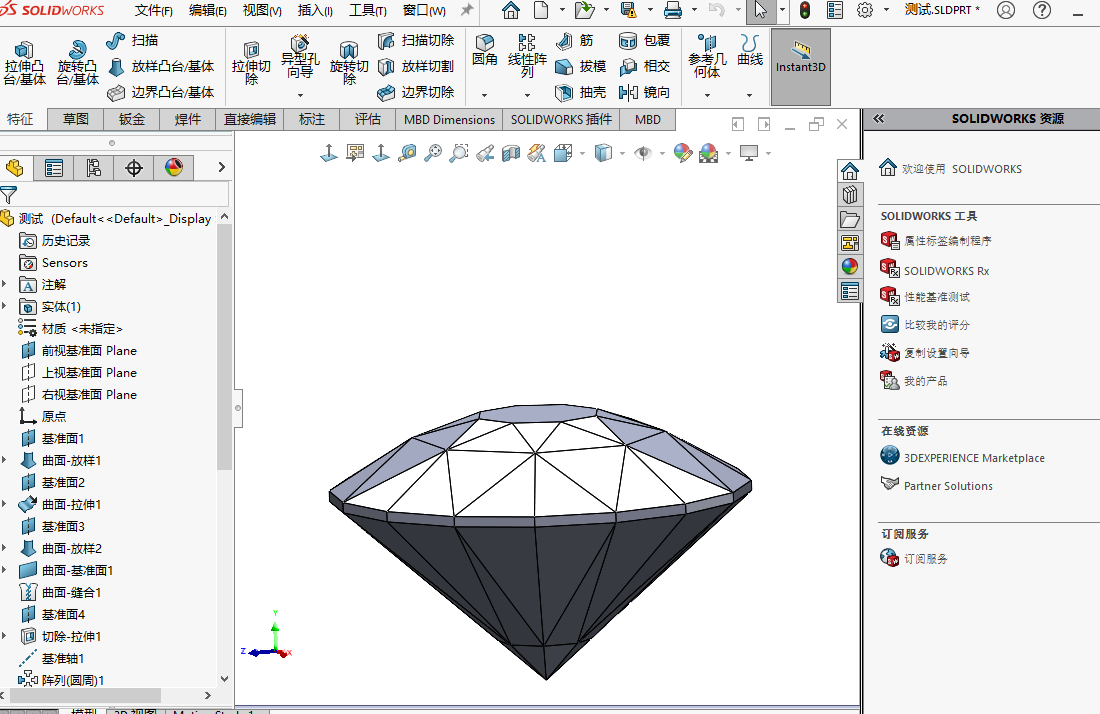The height and width of the screenshot is (714, 1100).
Task: Select the 旋转凸台/基体 tool
Action: coord(76,58)
